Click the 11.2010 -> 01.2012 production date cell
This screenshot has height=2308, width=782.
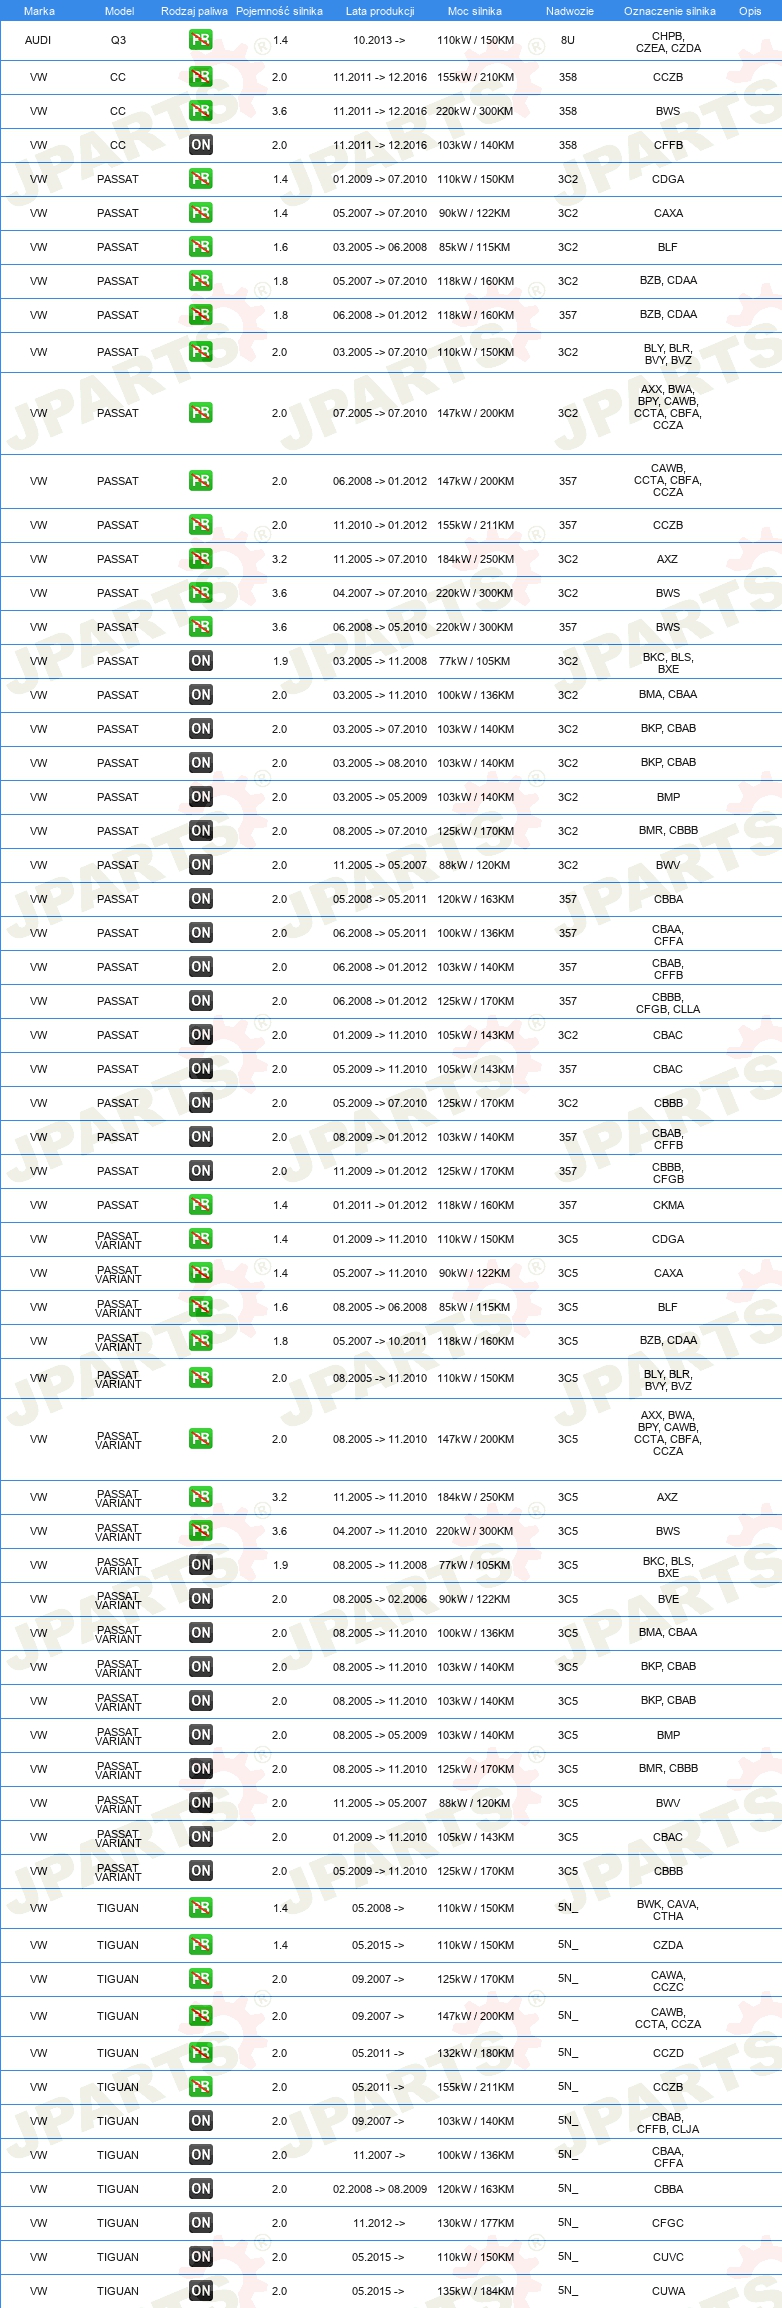click(x=380, y=525)
